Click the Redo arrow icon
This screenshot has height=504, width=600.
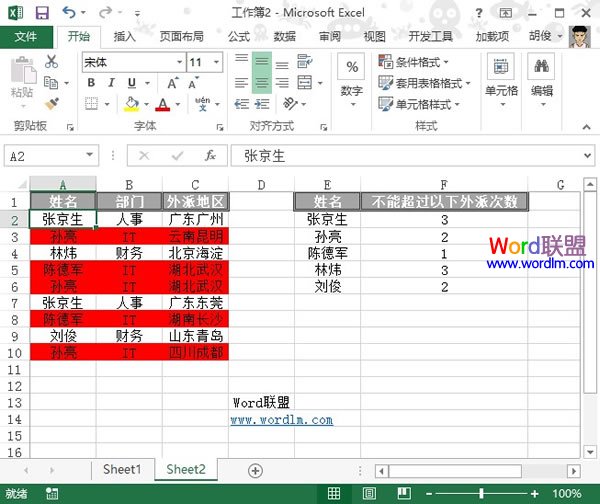point(105,13)
